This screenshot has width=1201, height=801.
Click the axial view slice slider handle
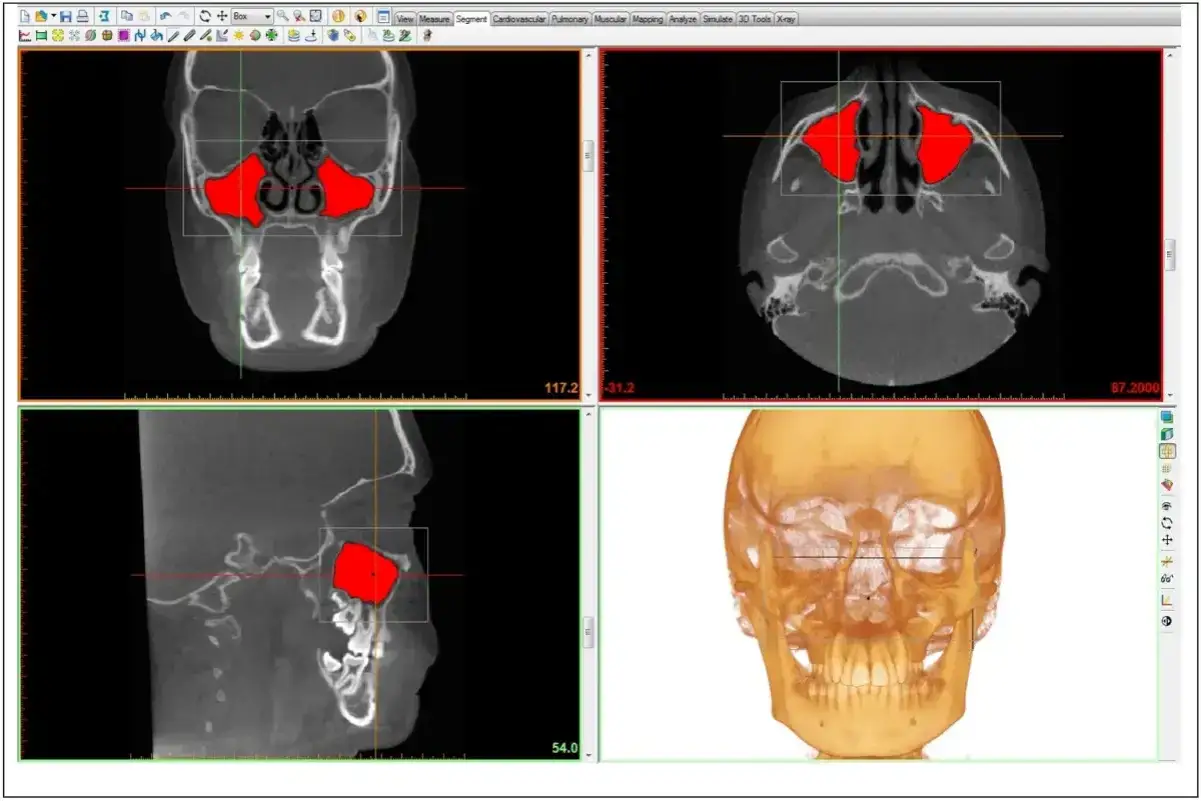click(x=1171, y=255)
